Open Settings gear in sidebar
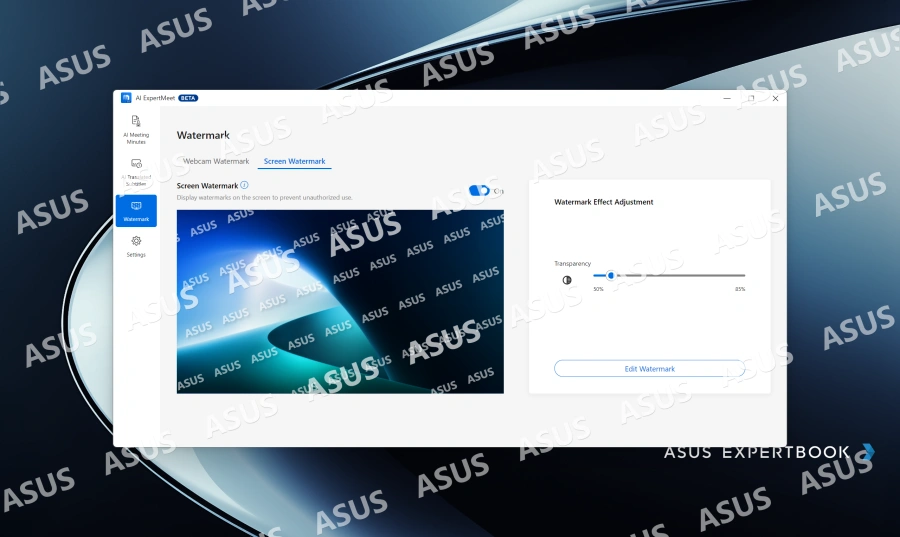The height and width of the screenshot is (537, 900). (136, 246)
